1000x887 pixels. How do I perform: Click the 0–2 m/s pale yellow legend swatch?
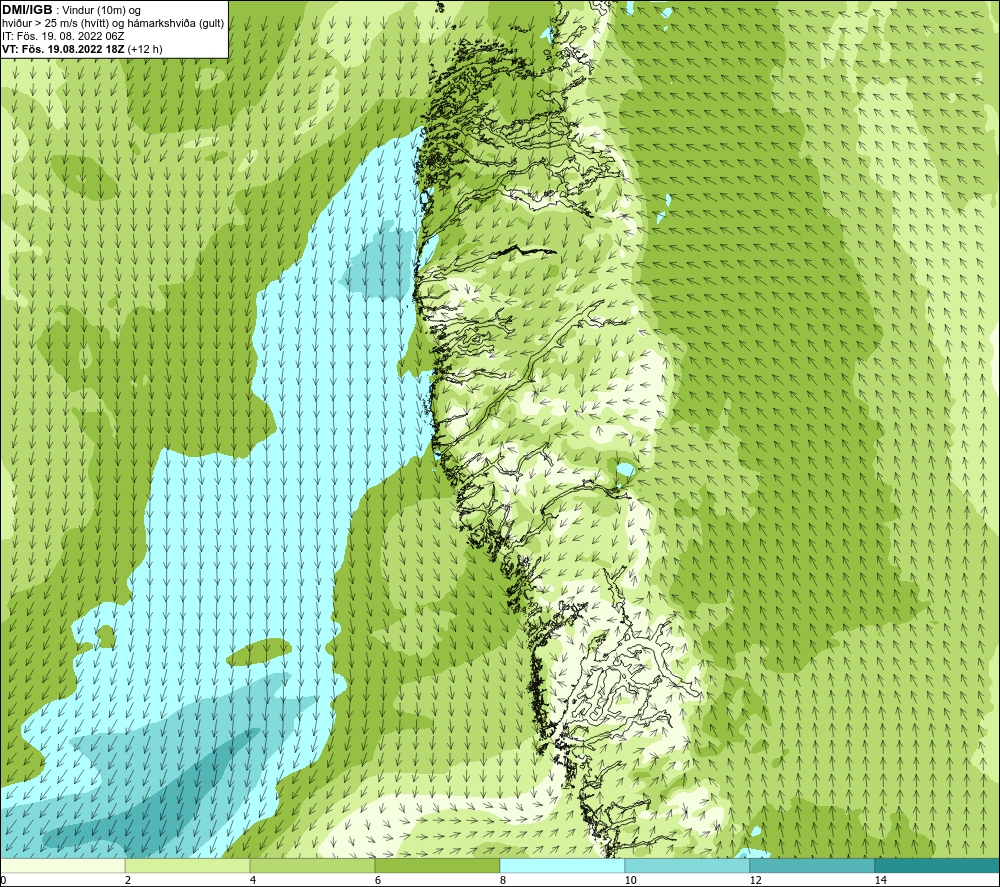(62, 866)
